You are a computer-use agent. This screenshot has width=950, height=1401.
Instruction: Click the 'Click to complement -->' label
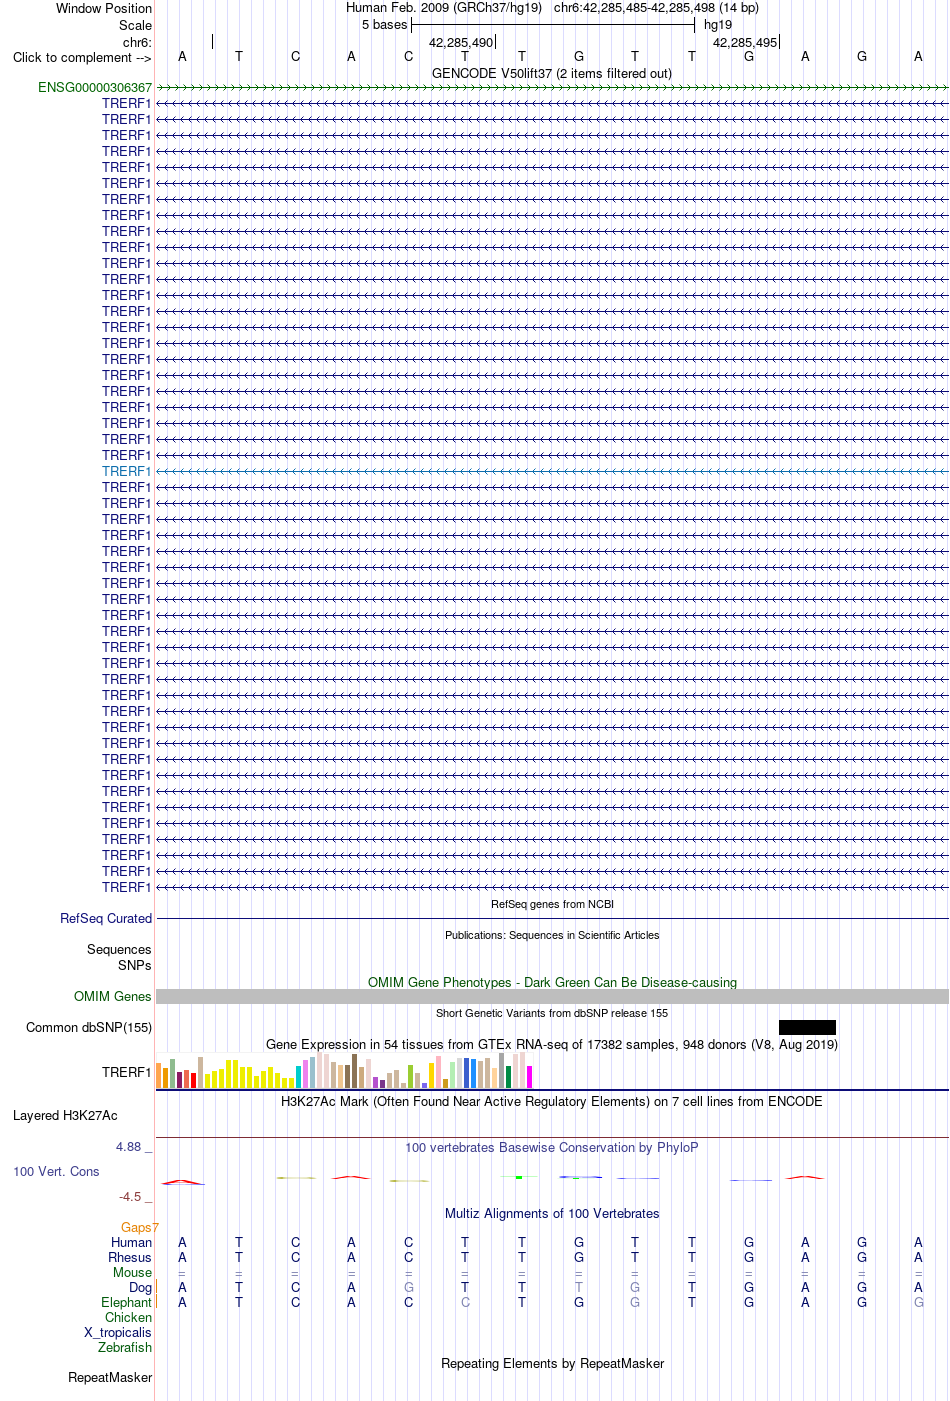(82, 57)
